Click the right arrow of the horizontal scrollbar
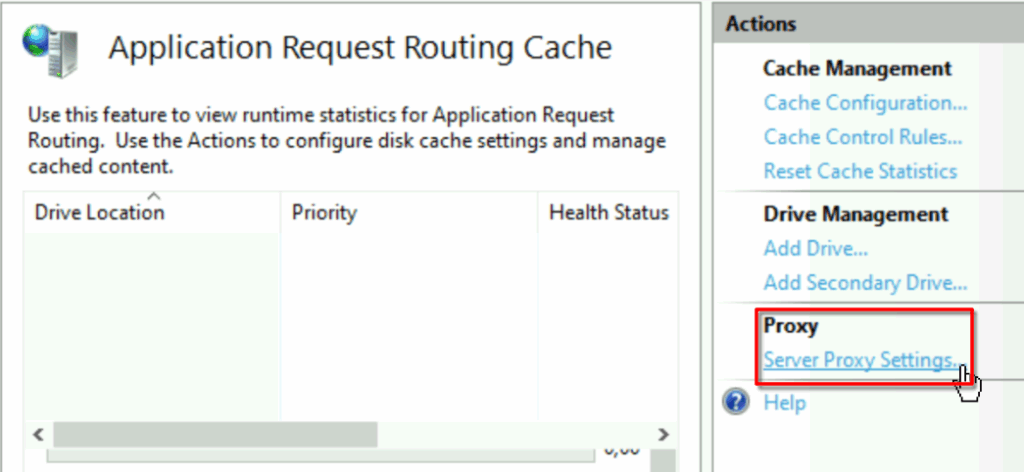Image resolution: width=1024 pixels, height=472 pixels. pyautogui.click(x=664, y=434)
